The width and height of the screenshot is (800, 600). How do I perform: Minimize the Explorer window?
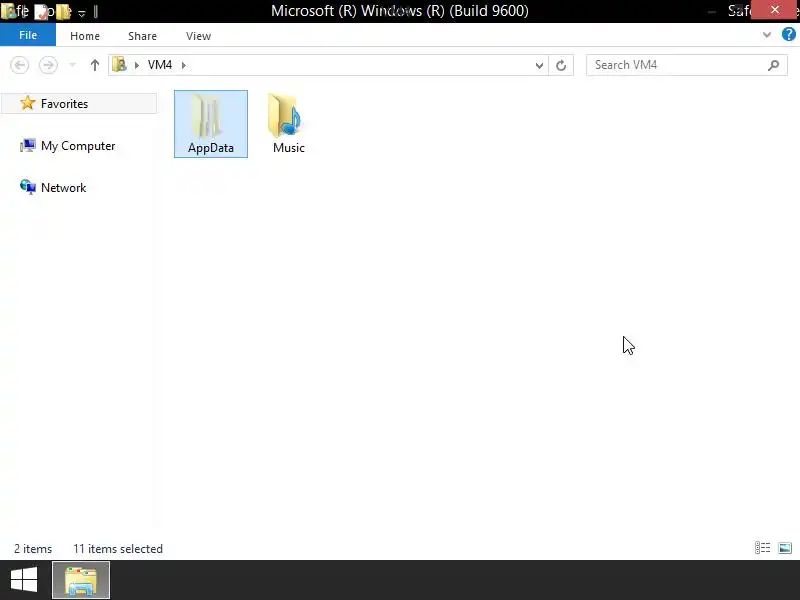712,10
